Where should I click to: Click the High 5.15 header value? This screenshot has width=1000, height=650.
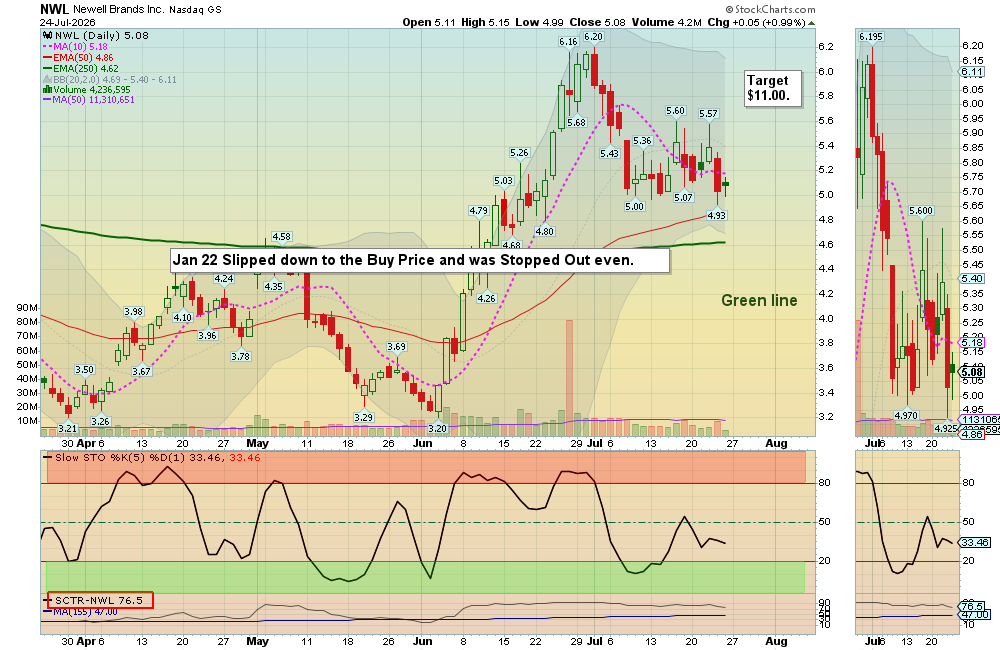pyautogui.click(x=485, y=22)
